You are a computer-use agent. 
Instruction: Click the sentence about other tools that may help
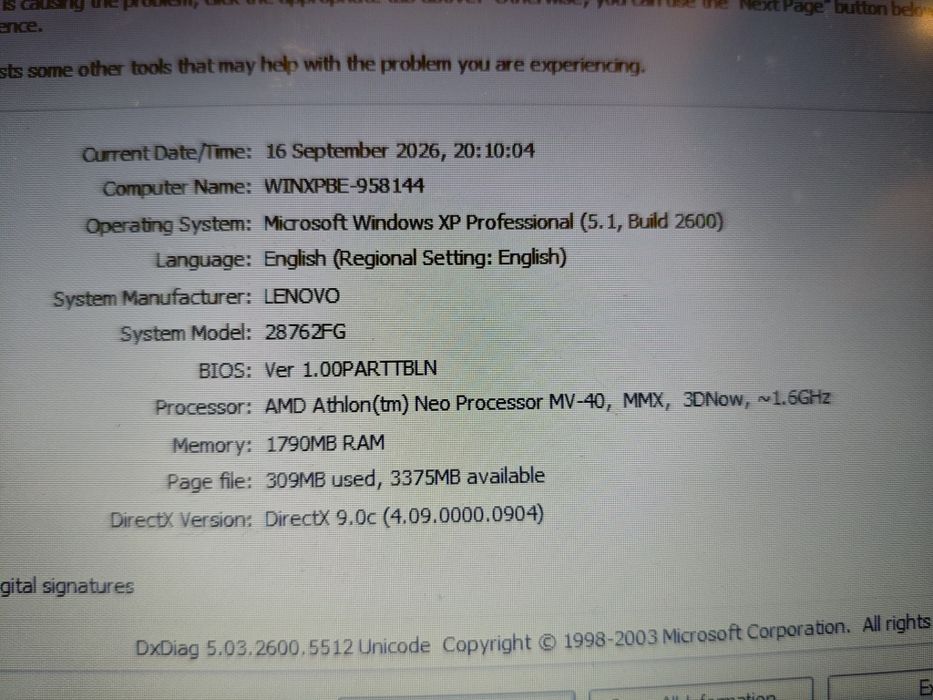322,66
